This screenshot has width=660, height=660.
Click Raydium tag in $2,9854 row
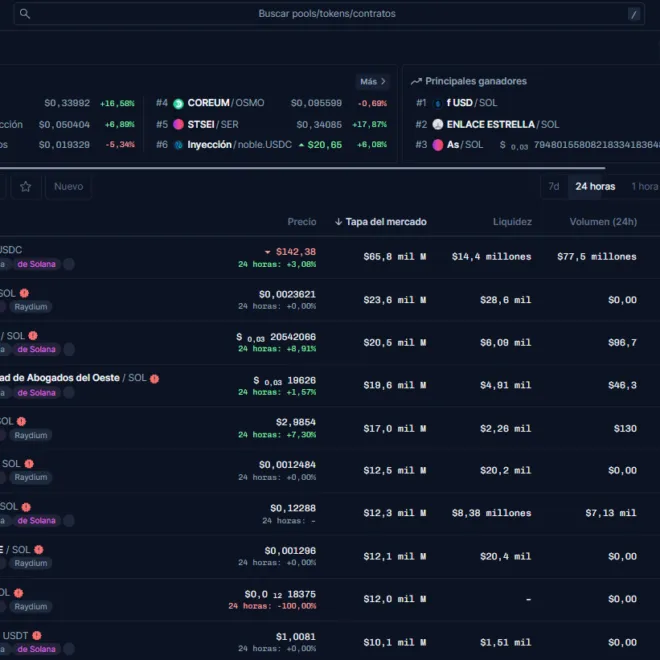pyautogui.click(x=31, y=435)
